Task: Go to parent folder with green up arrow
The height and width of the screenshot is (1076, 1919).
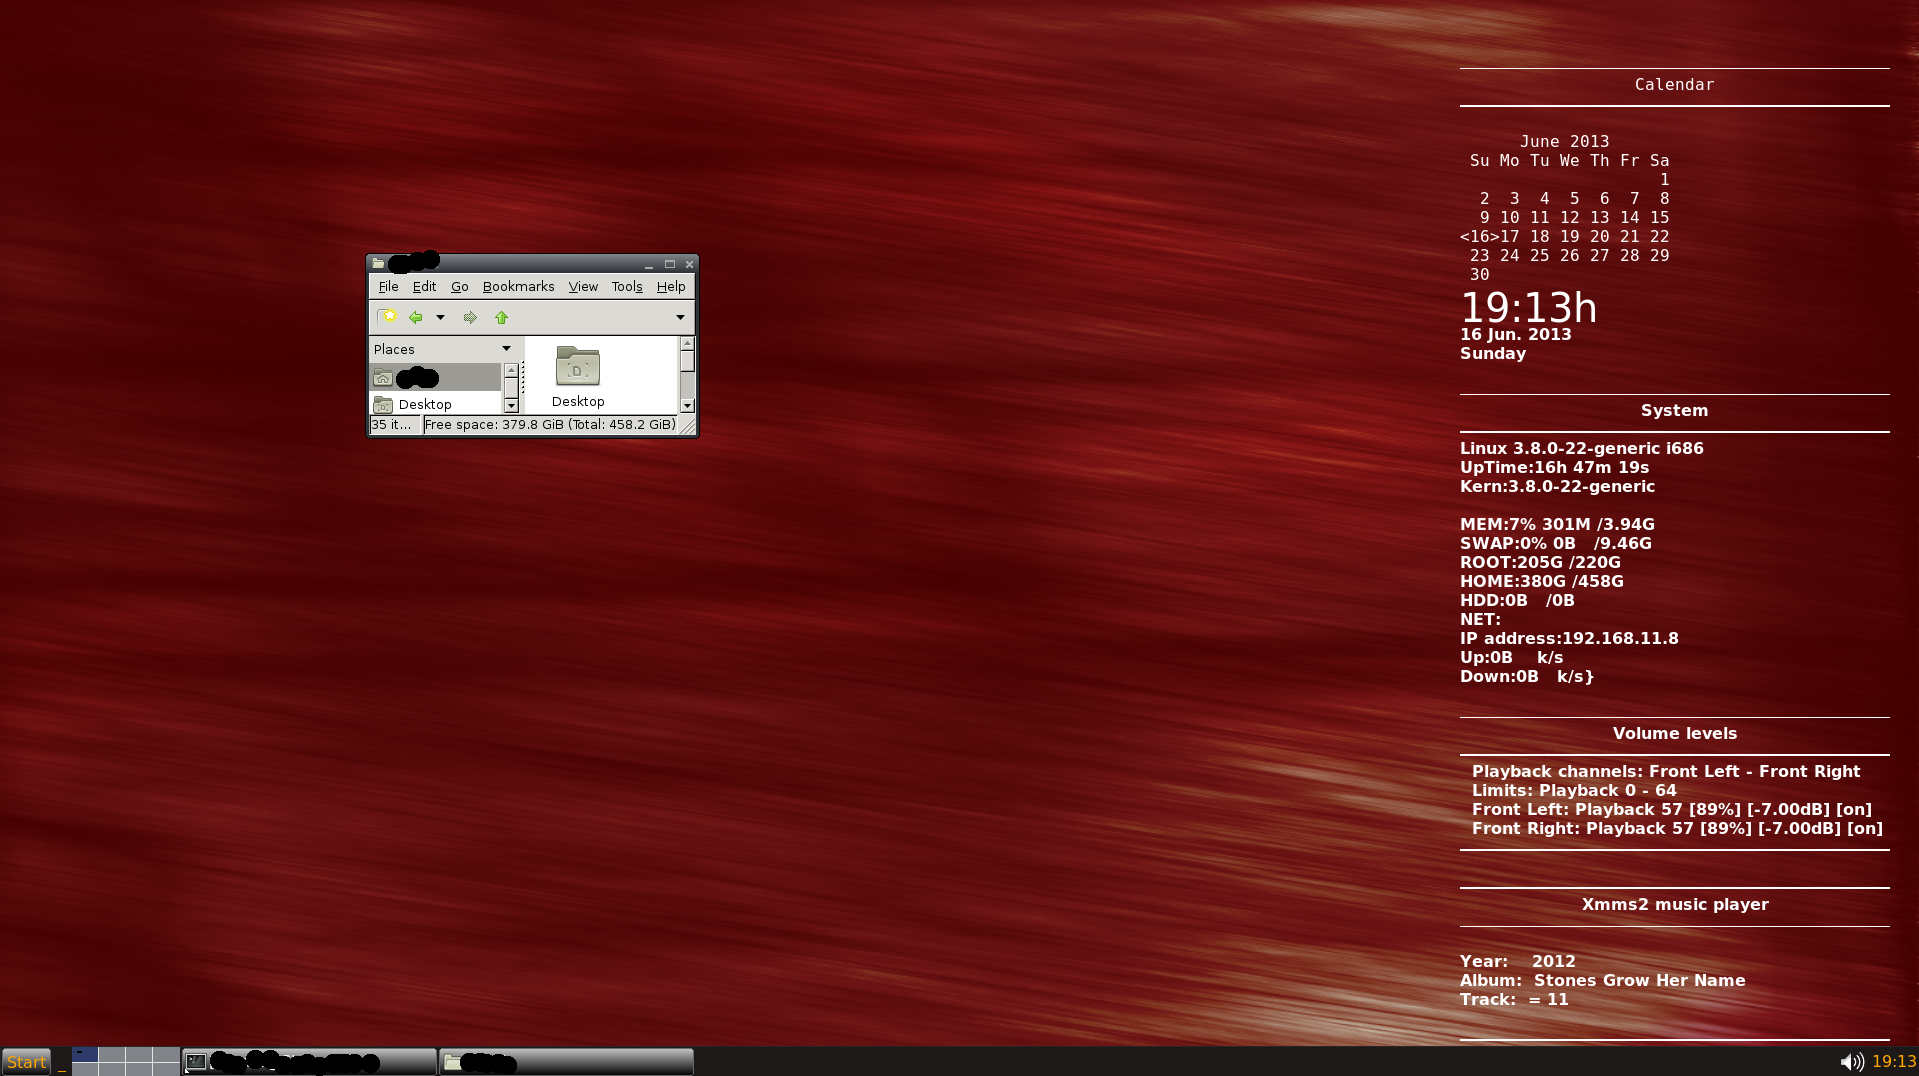Action: click(x=502, y=317)
